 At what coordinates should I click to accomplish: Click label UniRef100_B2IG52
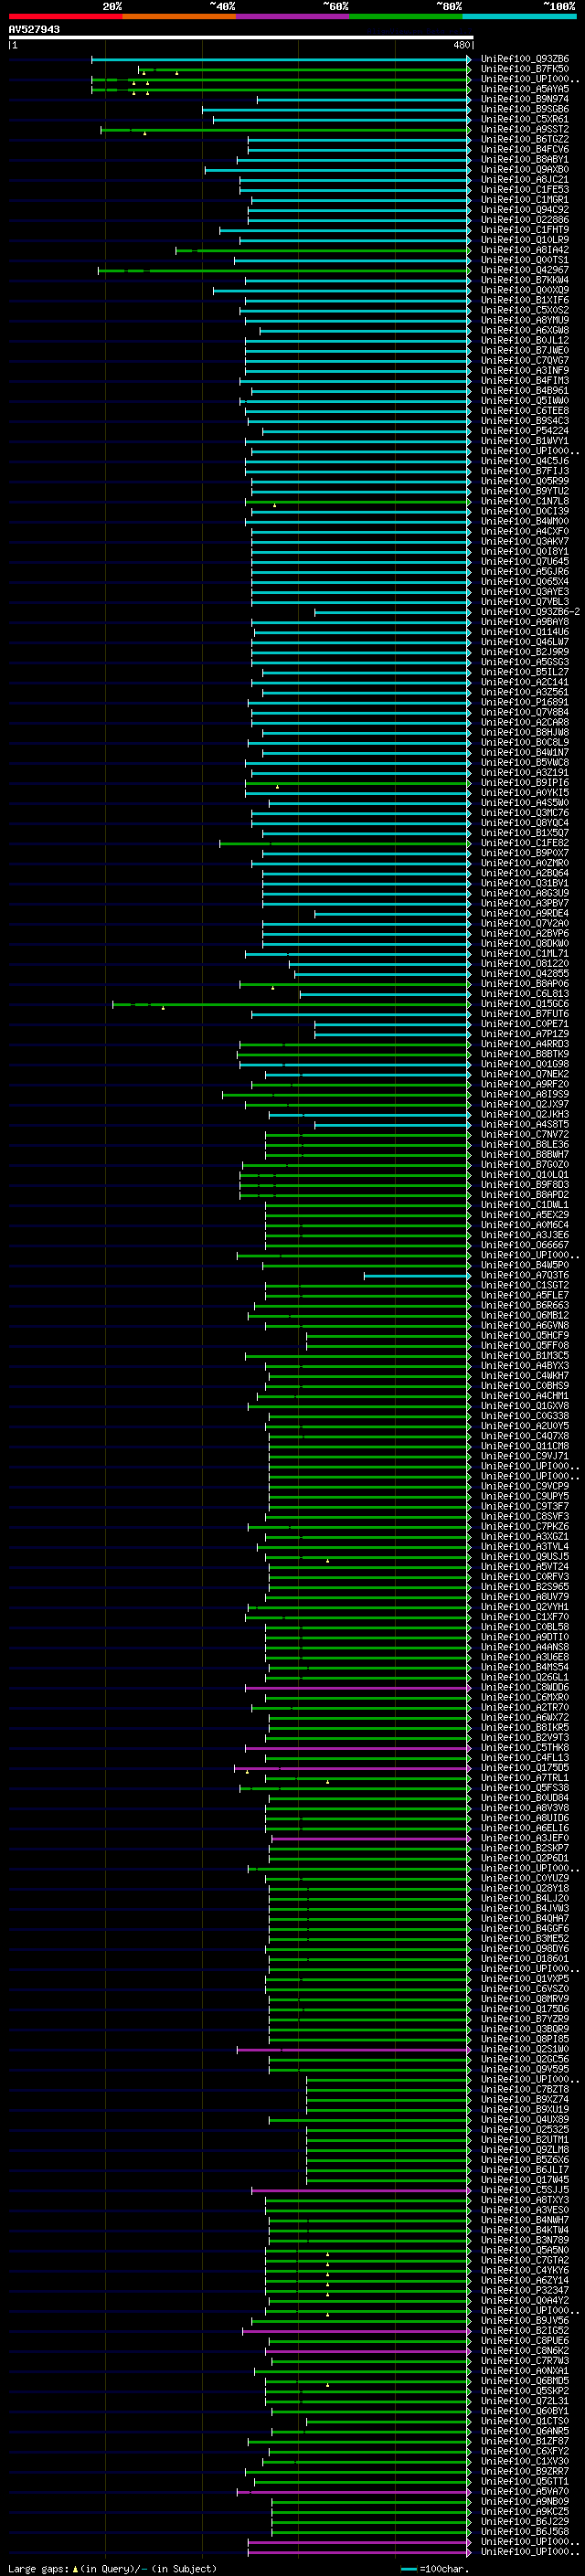[524, 2331]
